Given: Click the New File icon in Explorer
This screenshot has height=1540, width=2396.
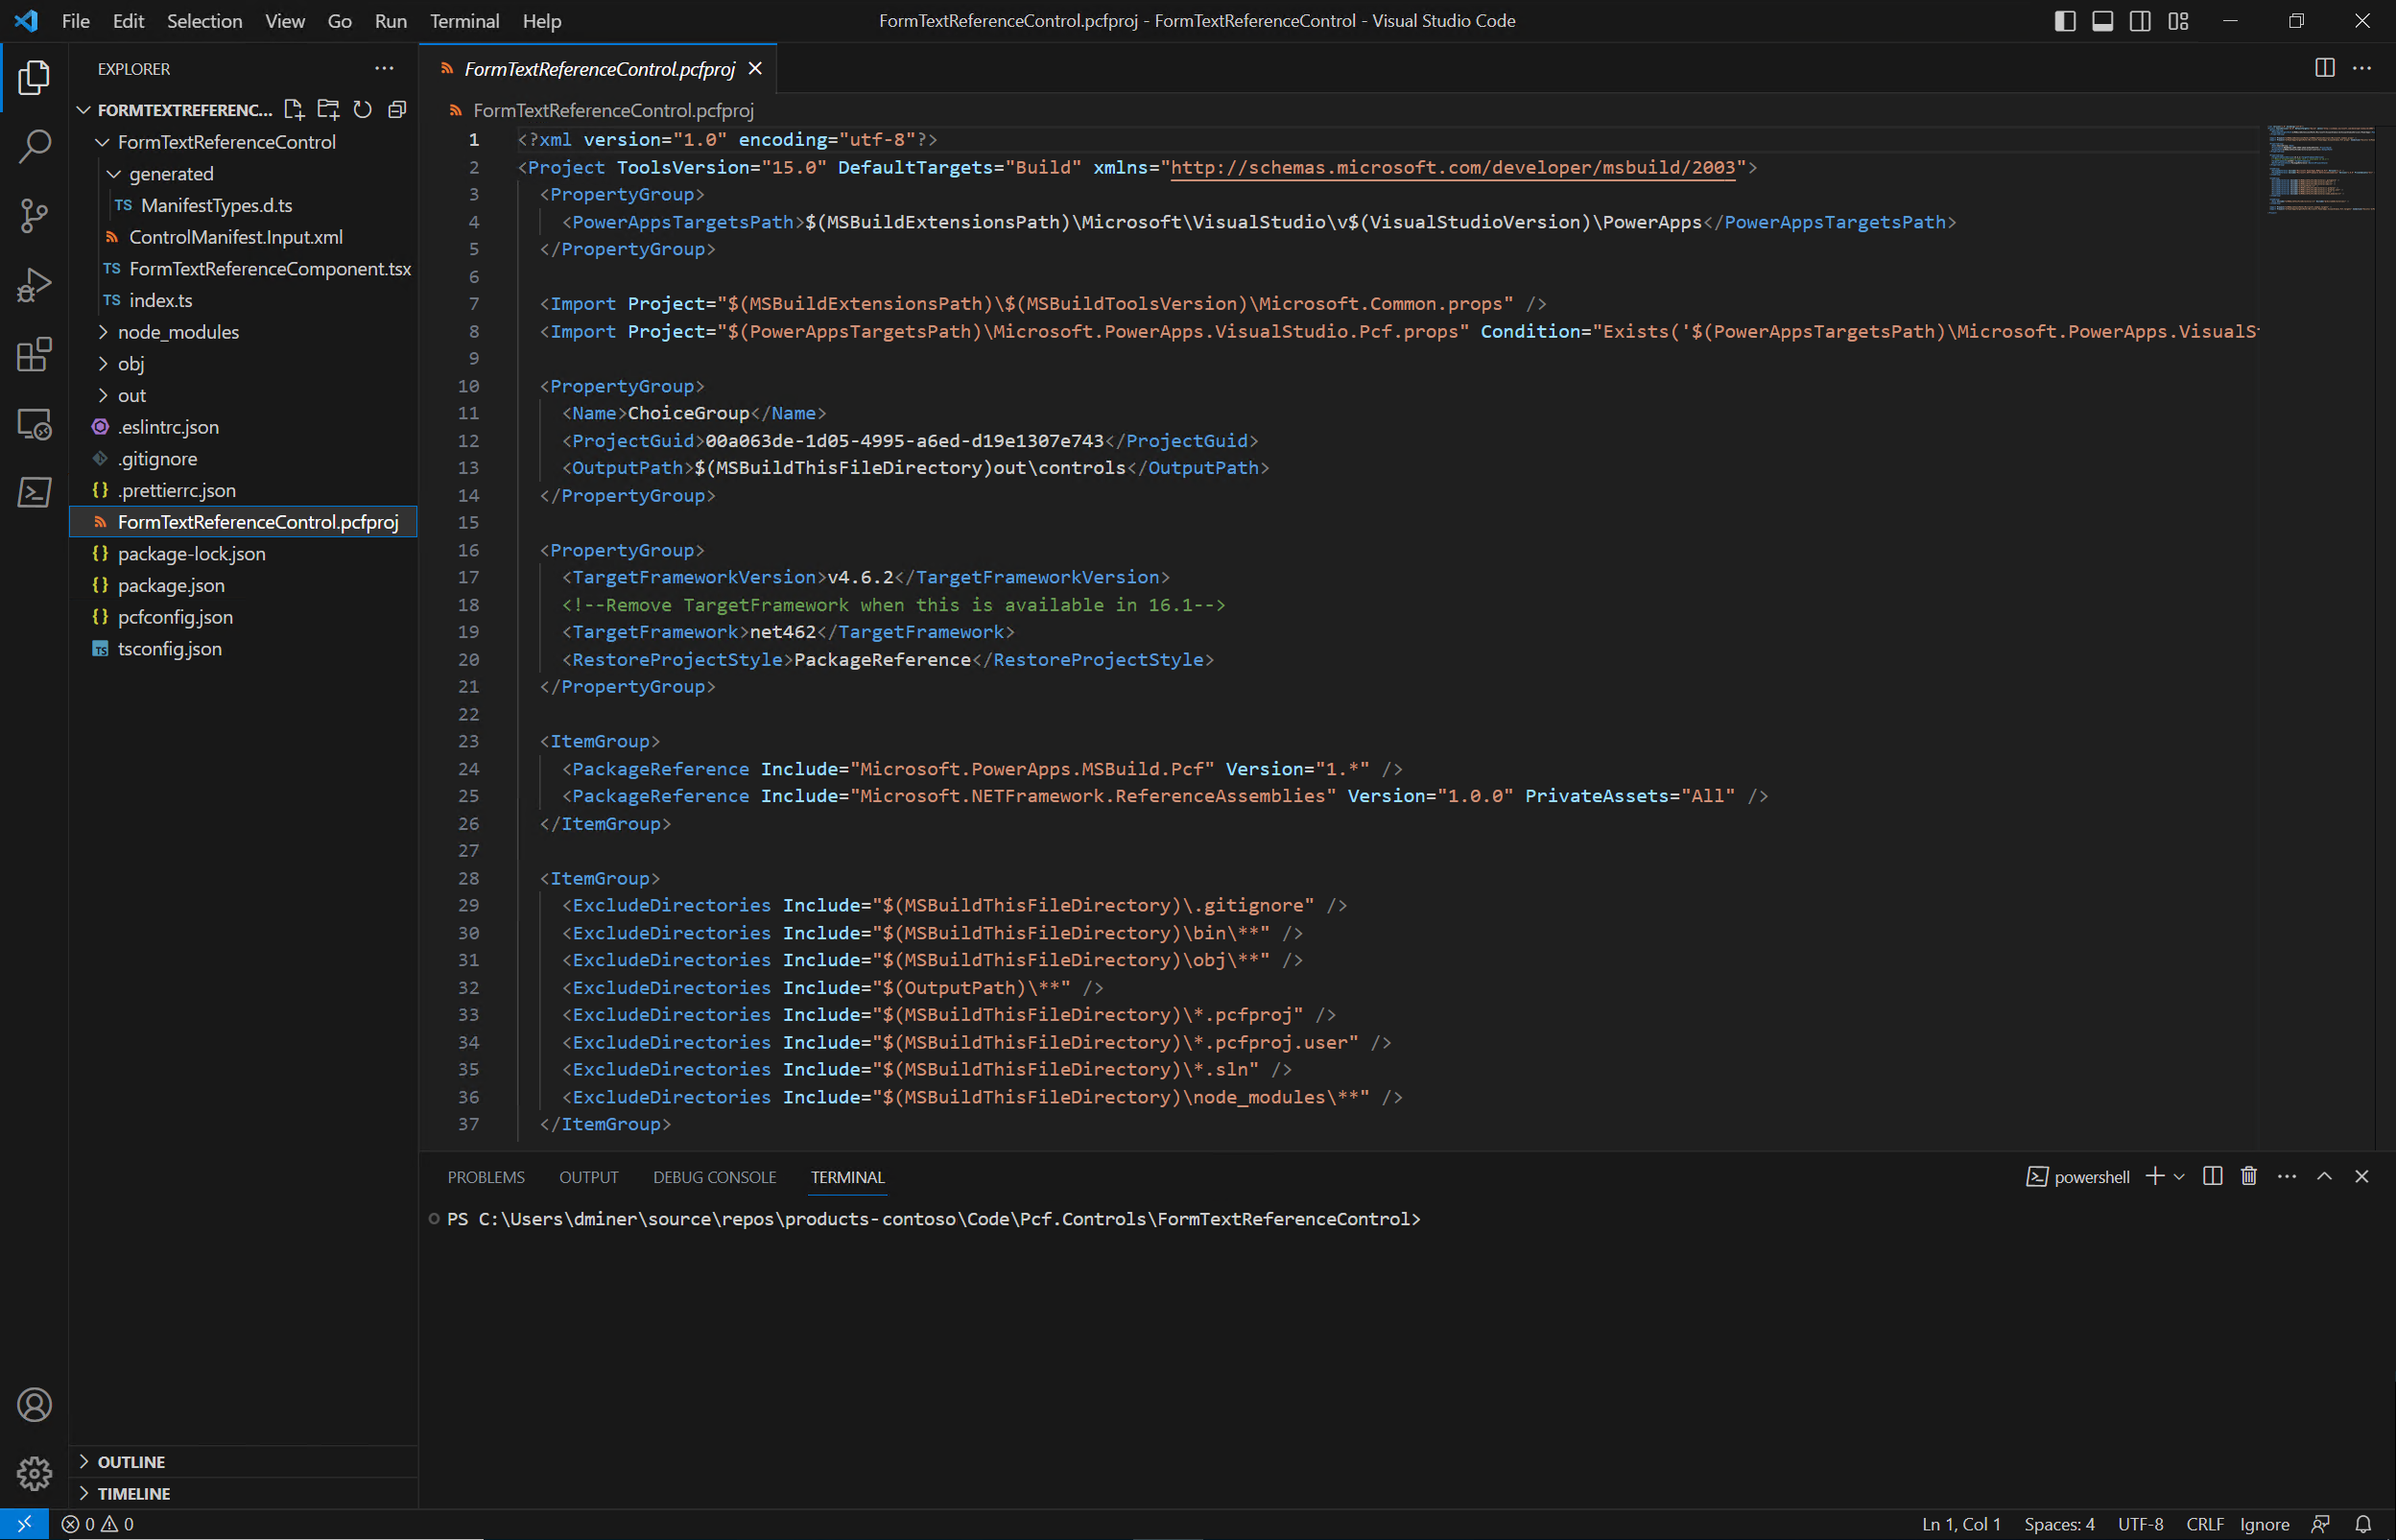Looking at the screenshot, I should pos(293,110).
